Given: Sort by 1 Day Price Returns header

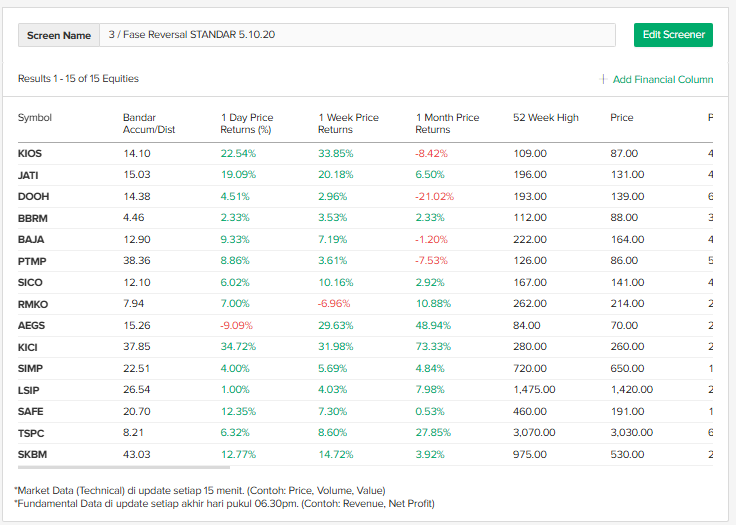Looking at the screenshot, I should (x=246, y=123).
